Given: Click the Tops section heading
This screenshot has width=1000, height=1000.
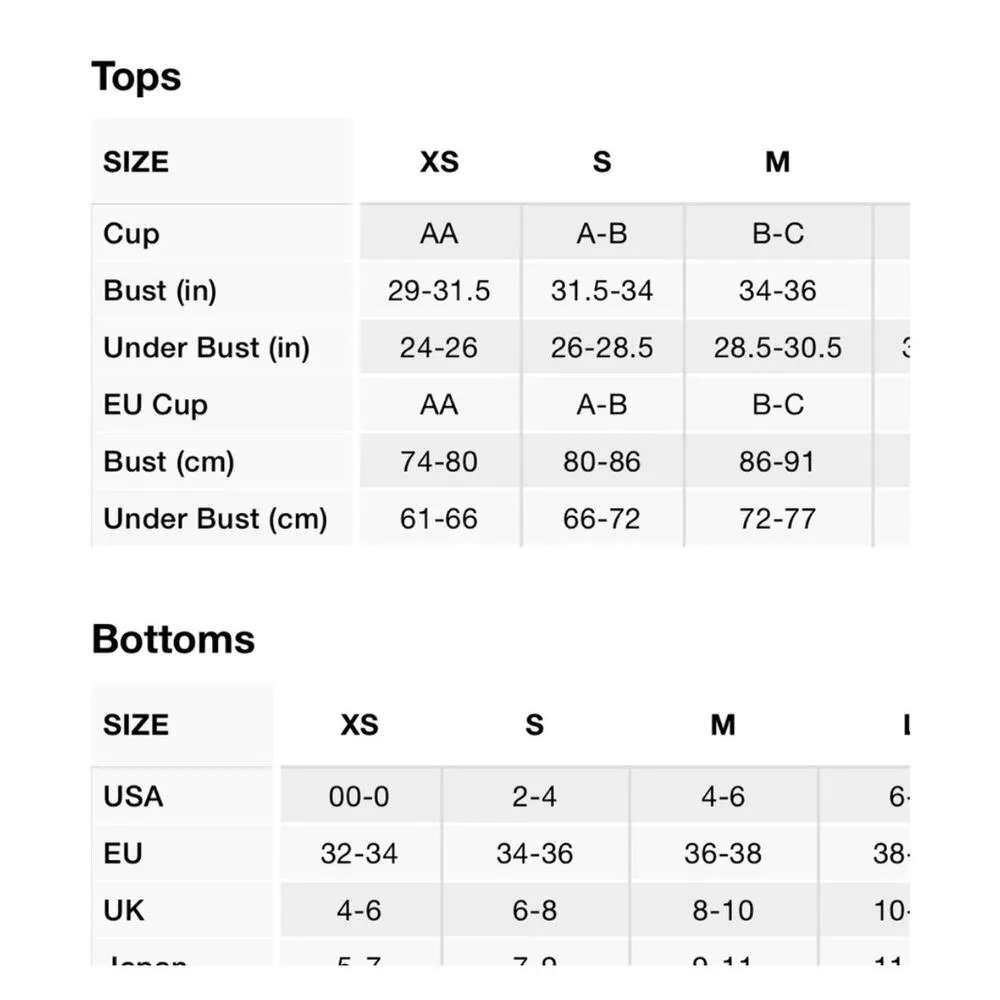Looking at the screenshot, I should (136, 77).
